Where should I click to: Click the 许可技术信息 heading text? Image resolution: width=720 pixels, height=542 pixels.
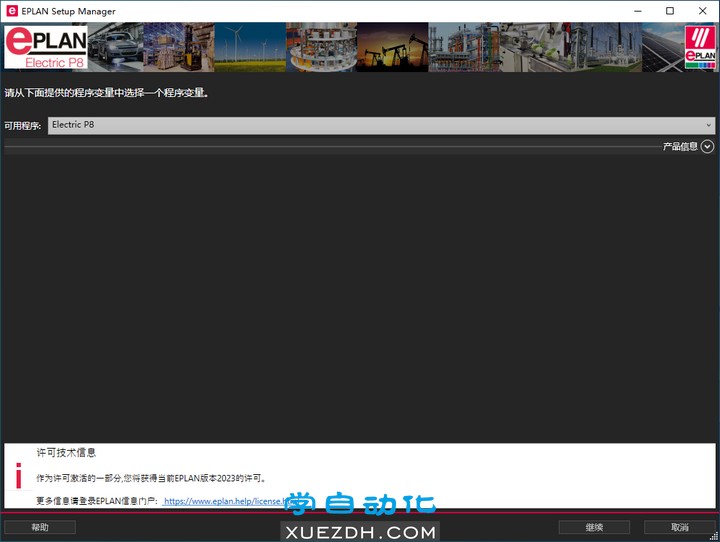click(x=66, y=453)
